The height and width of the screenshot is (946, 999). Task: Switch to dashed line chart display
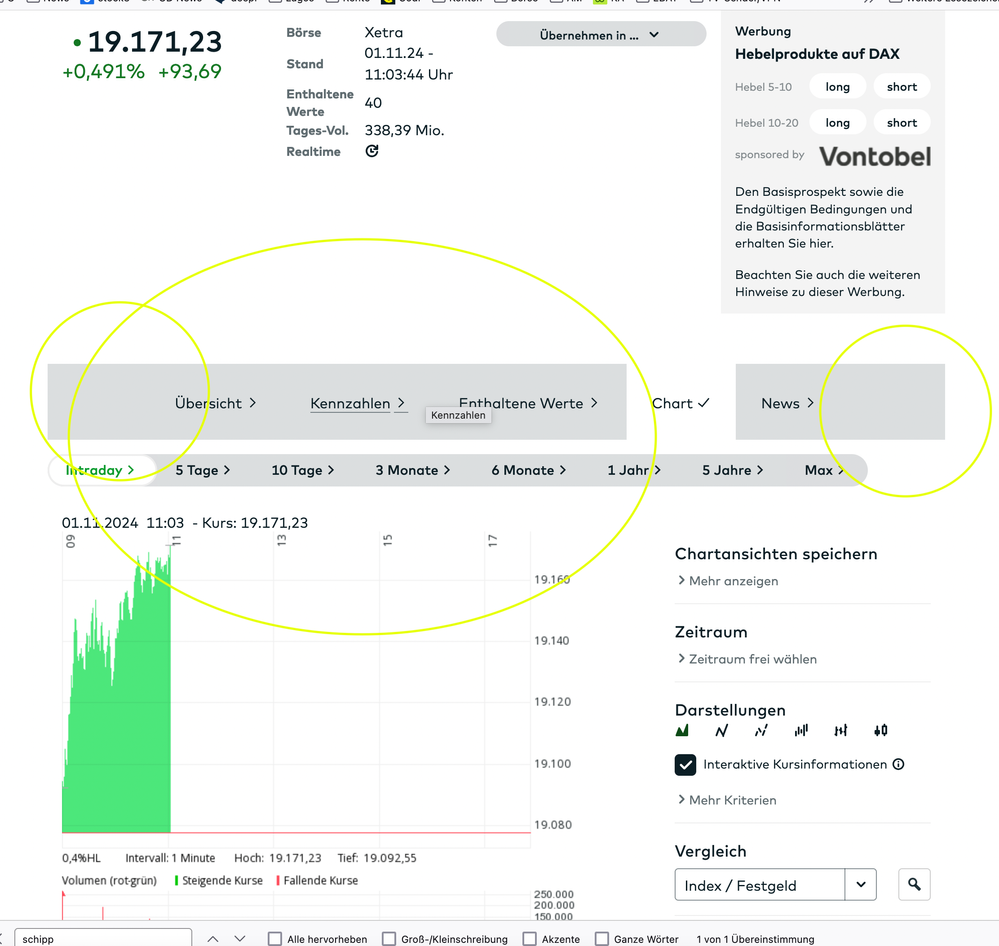tap(761, 731)
